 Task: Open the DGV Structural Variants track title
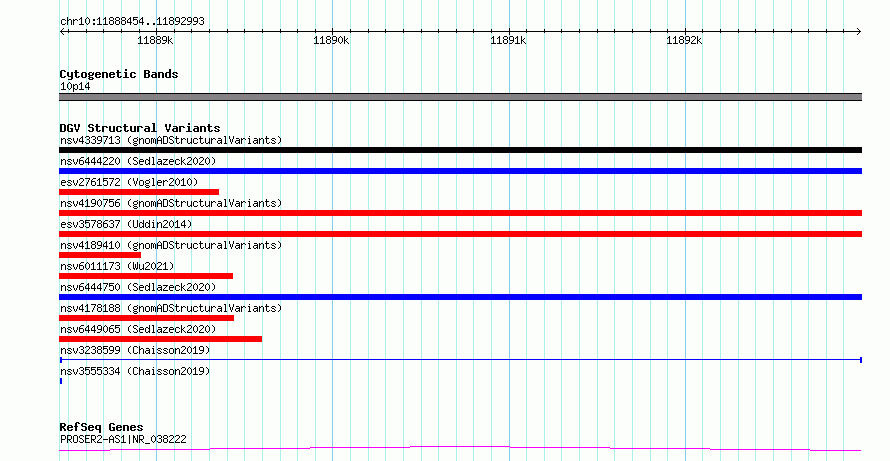point(140,128)
